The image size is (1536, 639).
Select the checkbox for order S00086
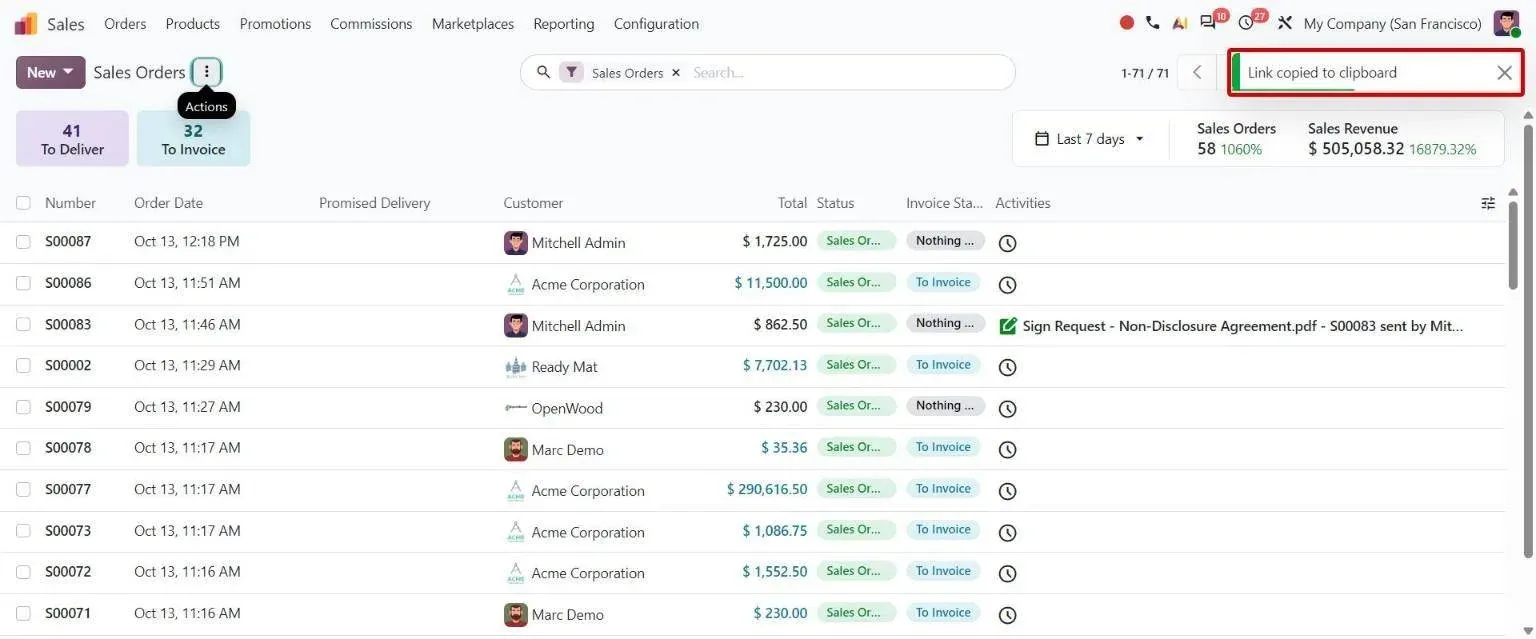pos(23,283)
